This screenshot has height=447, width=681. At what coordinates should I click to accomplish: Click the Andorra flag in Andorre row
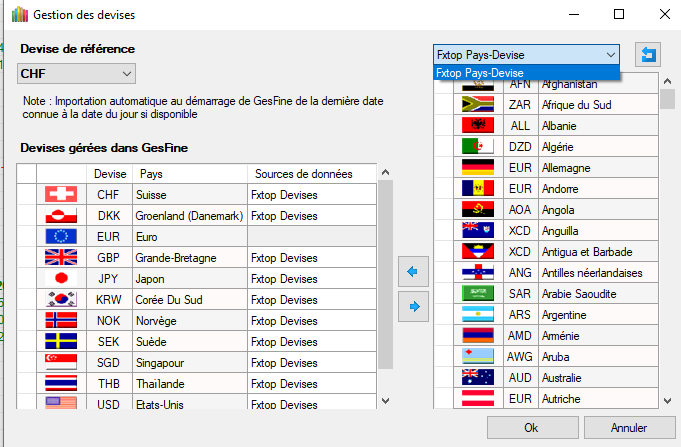(478, 188)
